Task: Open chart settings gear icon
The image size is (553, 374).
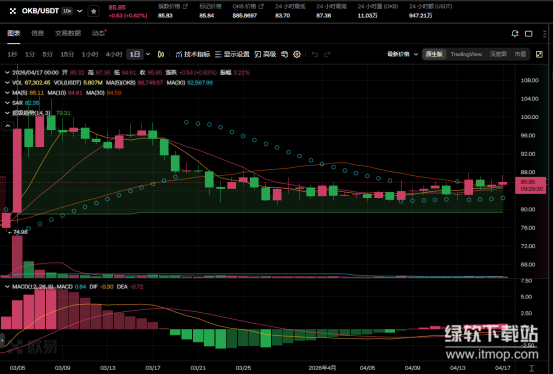Action: click(x=297, y=54)
